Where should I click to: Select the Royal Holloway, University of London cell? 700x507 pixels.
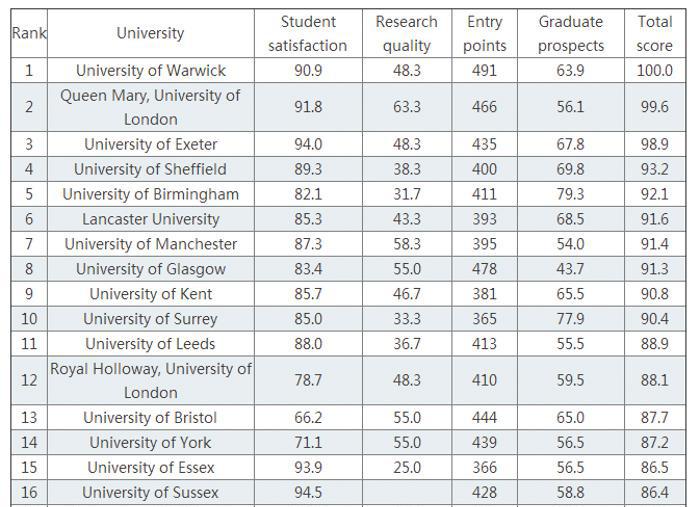[x=150, y=381]
